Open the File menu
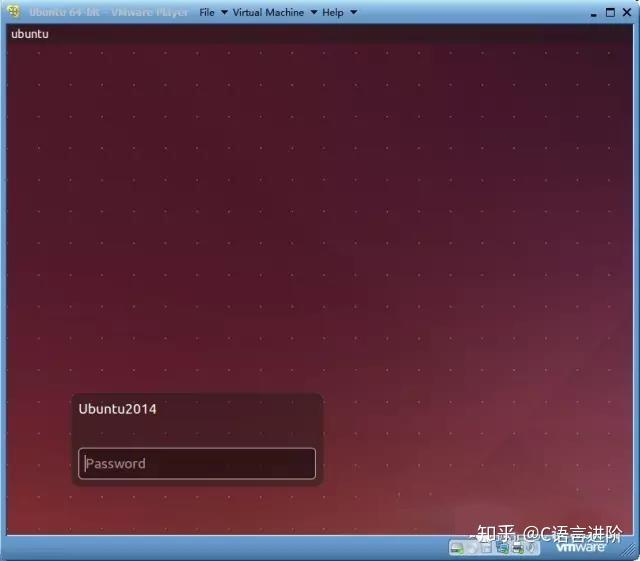This screenshot has width=640, height=561. (207, 13)
